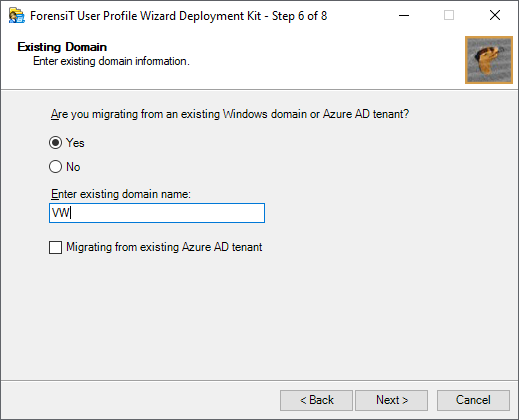519x420 pixels.
Task: Click the ForensiT app icon in title bar
Action: click(x=16, y=16)
